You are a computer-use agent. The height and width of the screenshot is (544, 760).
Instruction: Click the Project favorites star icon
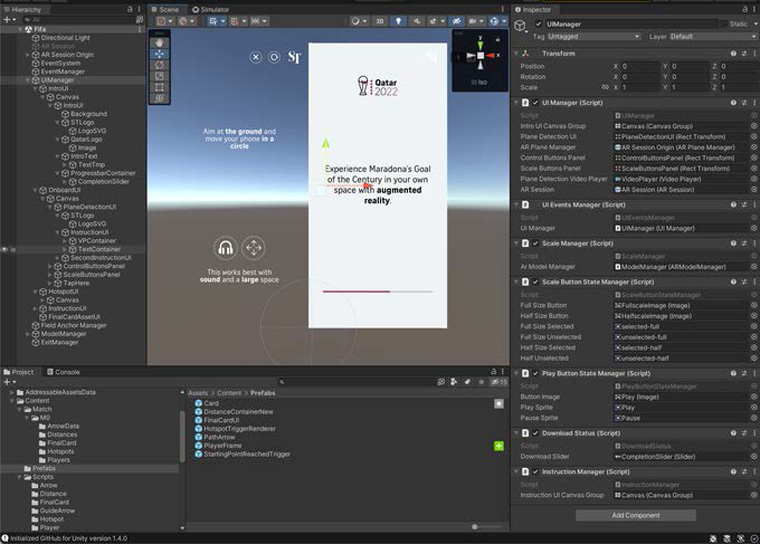click(x=481, y=382)
